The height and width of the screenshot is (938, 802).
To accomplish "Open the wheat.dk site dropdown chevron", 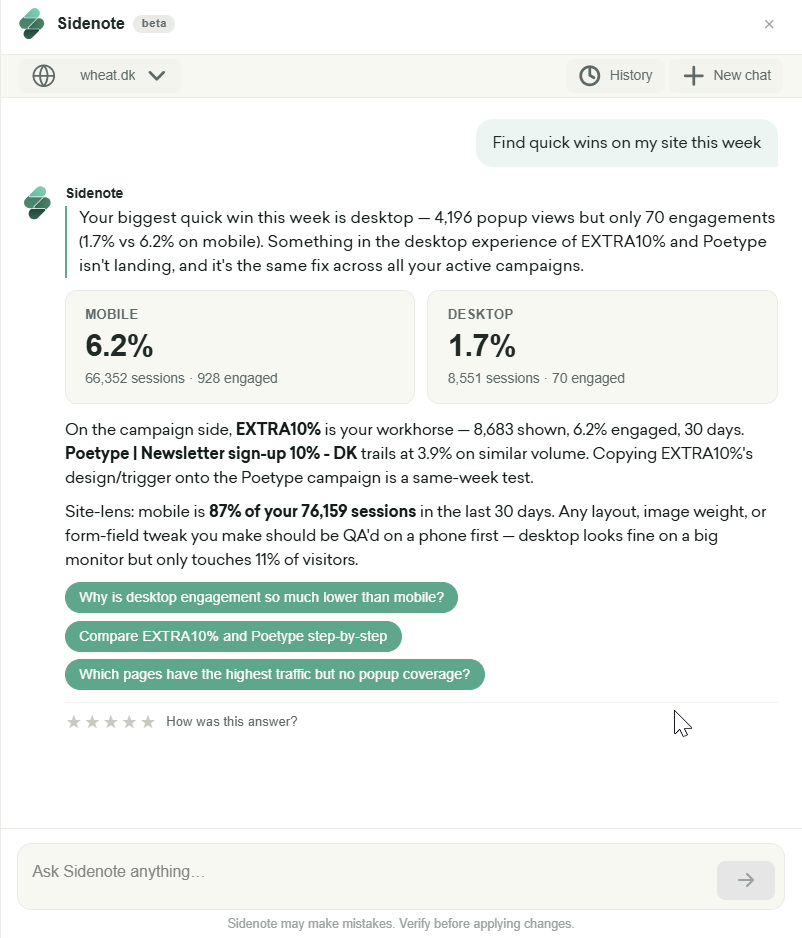I will (157, 76).
